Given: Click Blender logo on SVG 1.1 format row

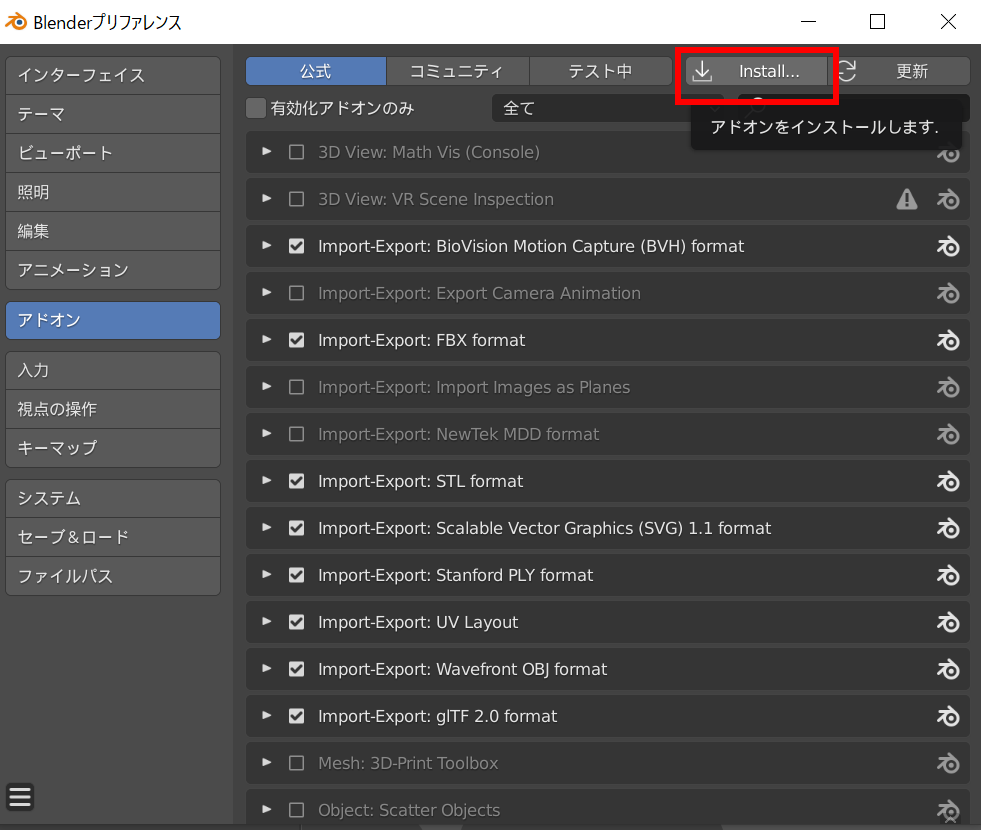Looking at the screenshot, I should coord(948,529).
